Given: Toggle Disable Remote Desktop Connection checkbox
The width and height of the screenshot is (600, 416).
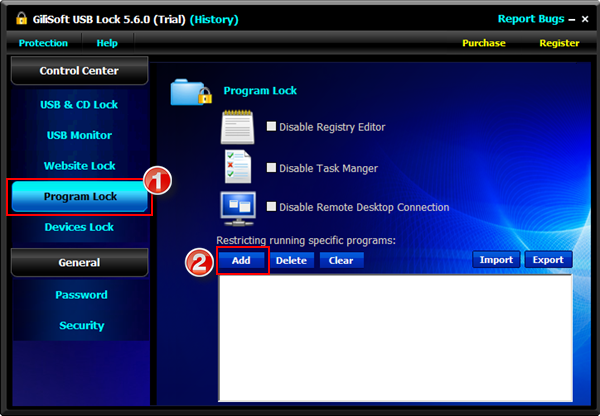Looking at the screenshot, I should click(x=271, y=207).
